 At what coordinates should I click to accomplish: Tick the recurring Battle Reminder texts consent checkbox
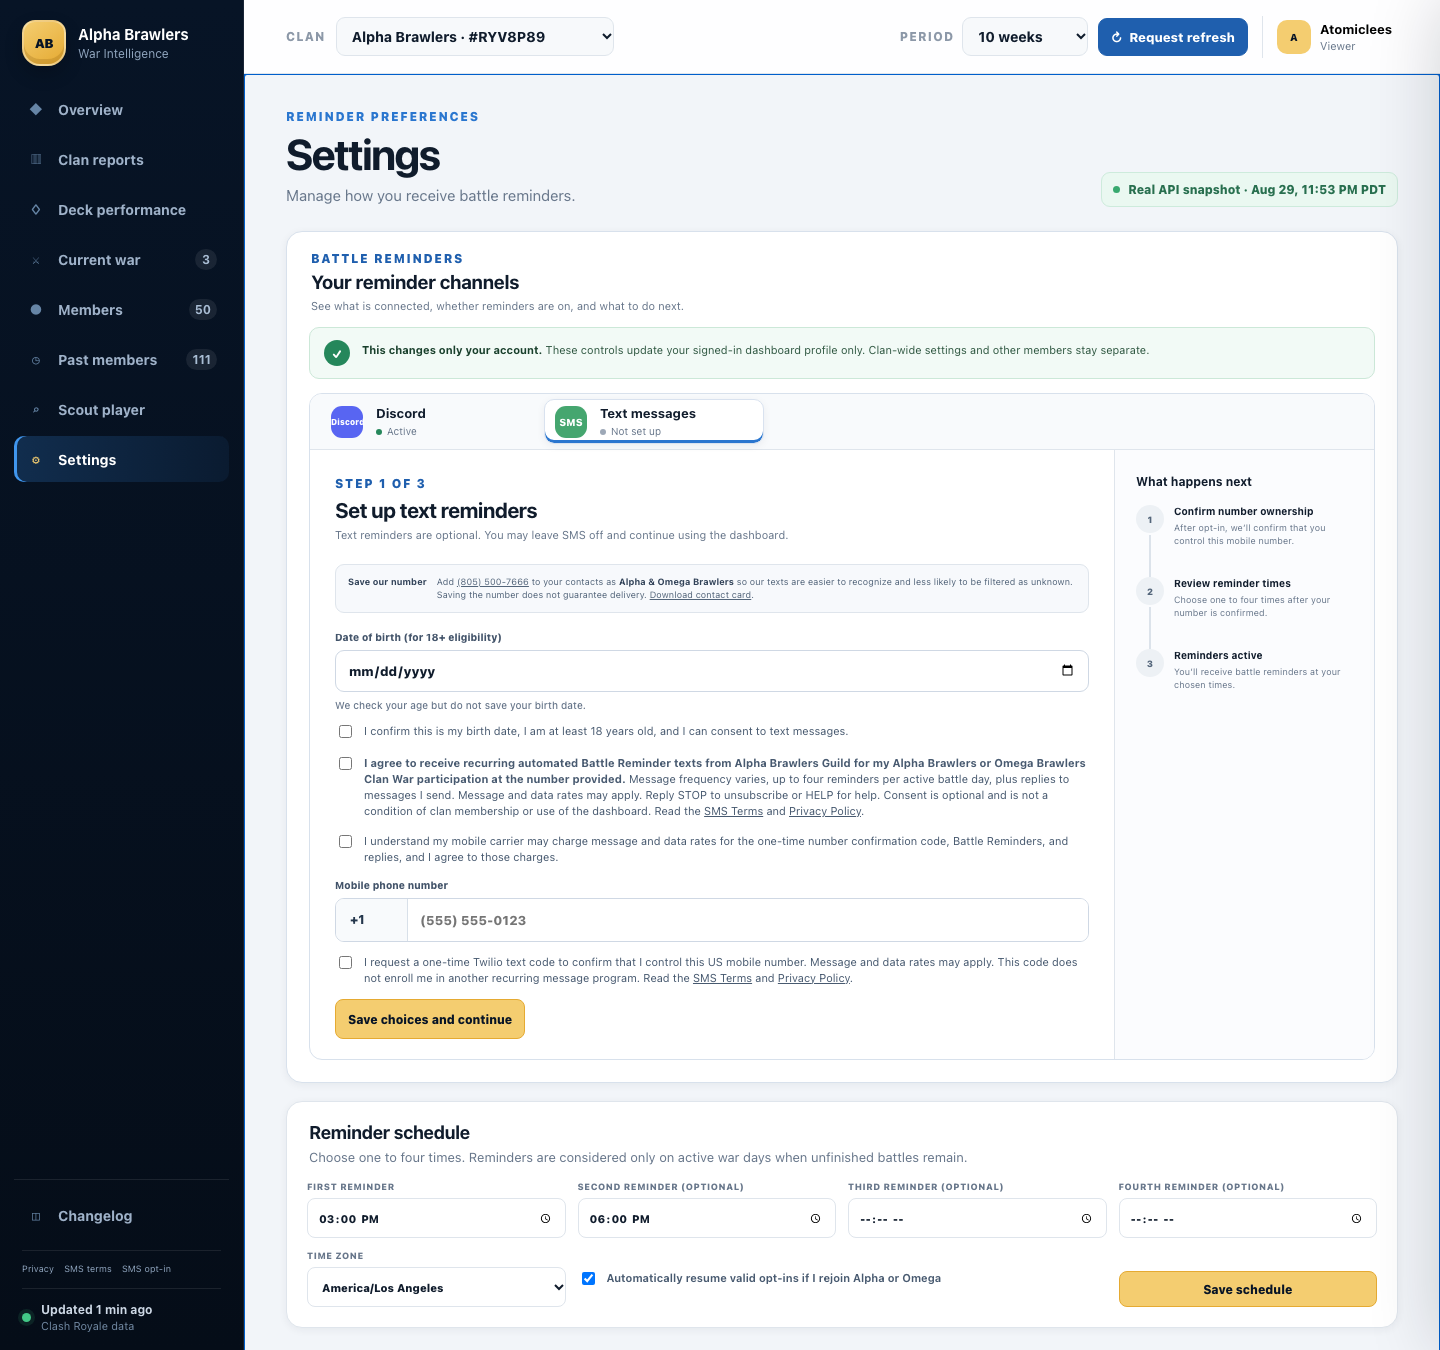(345, 764)
